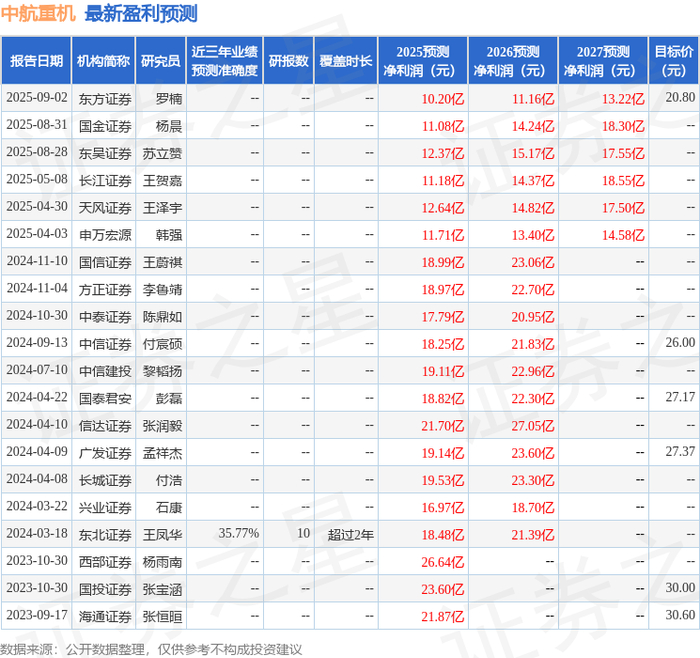Select researcher 王蔚祺
The image size is (700, 658).
point(162,262)
